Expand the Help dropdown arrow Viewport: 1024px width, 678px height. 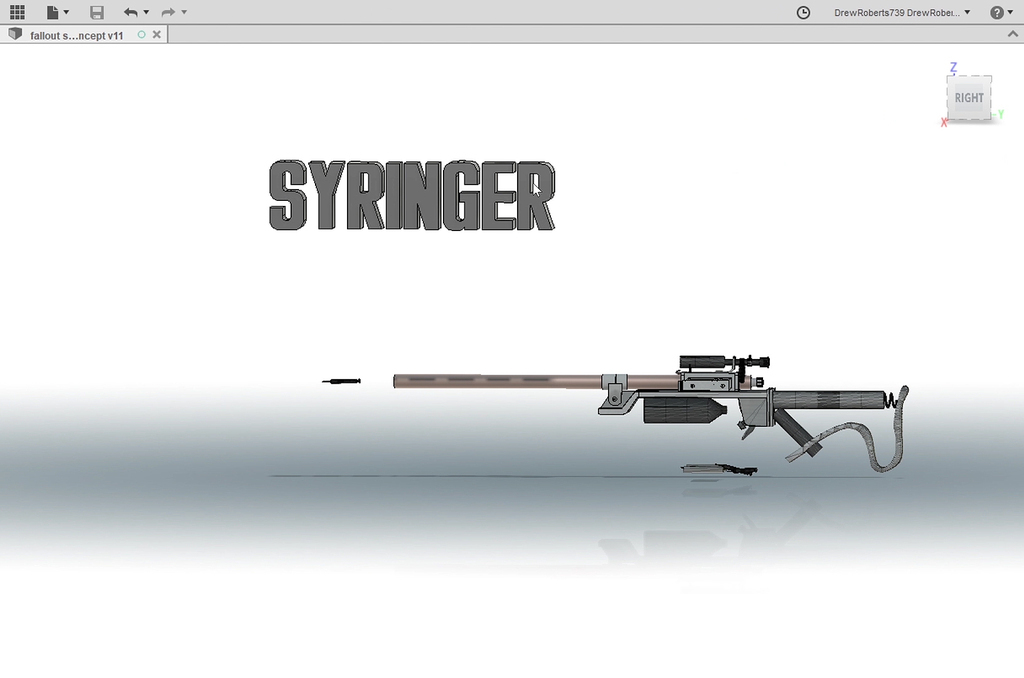pyautogui.click(x=1009, y=12)
